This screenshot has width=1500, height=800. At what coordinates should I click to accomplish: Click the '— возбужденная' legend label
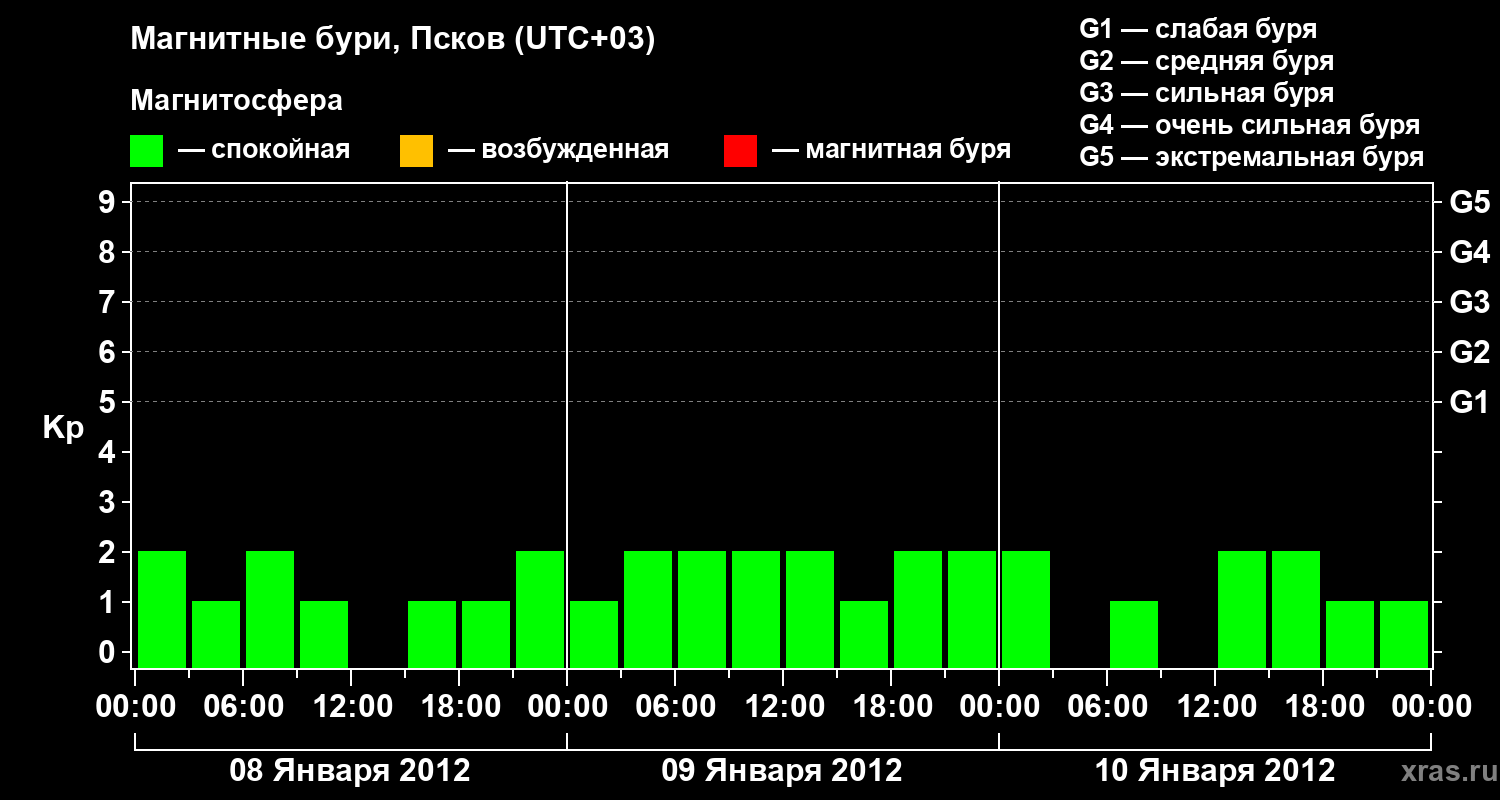(x=558, y=151)
